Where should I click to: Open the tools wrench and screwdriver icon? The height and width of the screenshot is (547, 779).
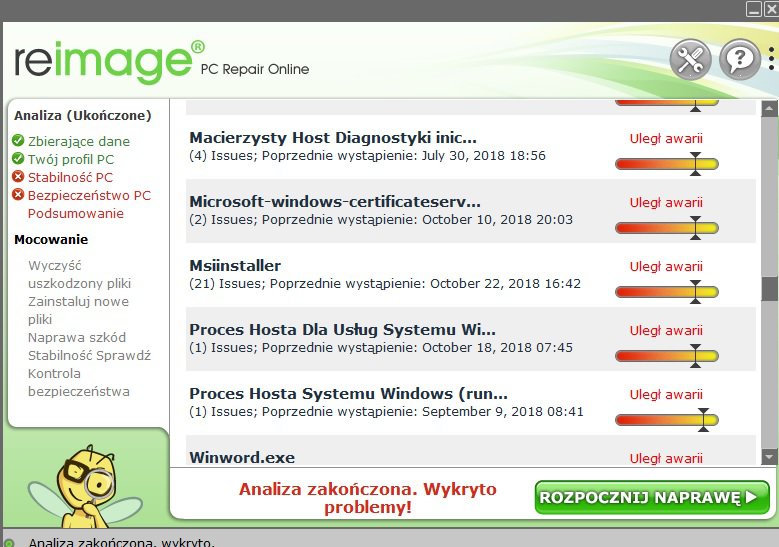(690, 60)
